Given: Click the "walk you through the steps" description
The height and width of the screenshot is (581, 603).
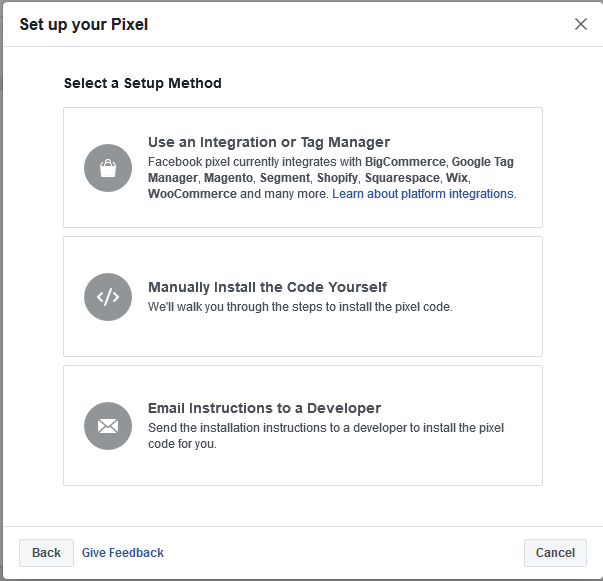Looking at the screenshot, I should 300,307.
